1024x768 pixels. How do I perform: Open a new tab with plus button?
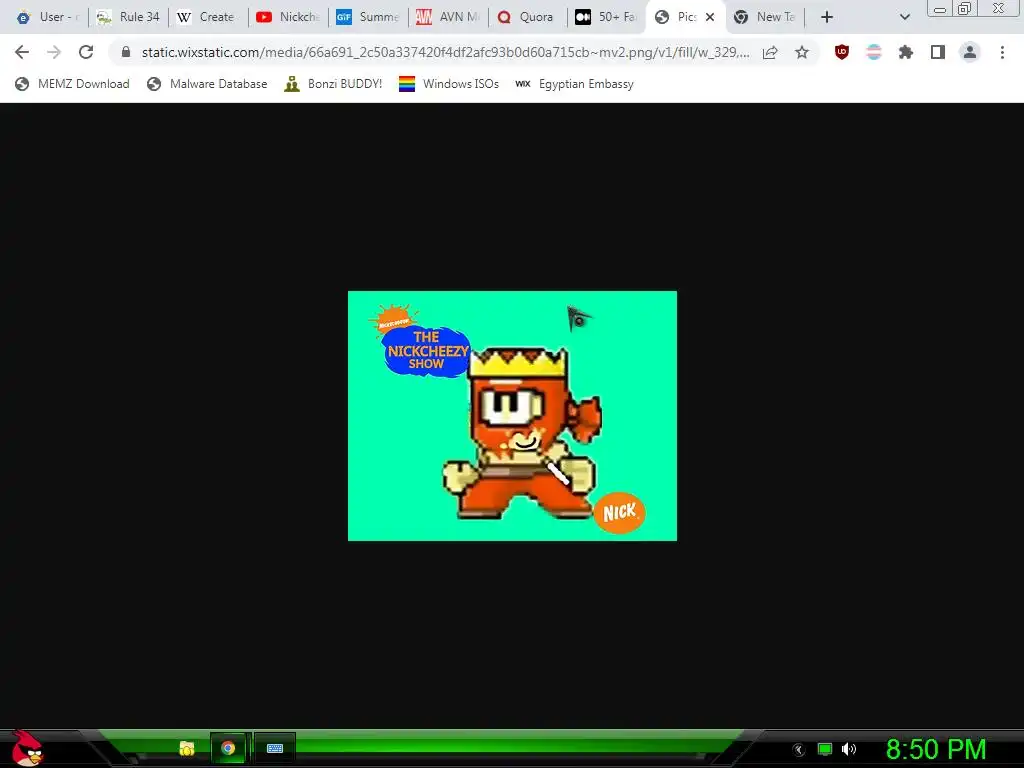pos(827,17)
